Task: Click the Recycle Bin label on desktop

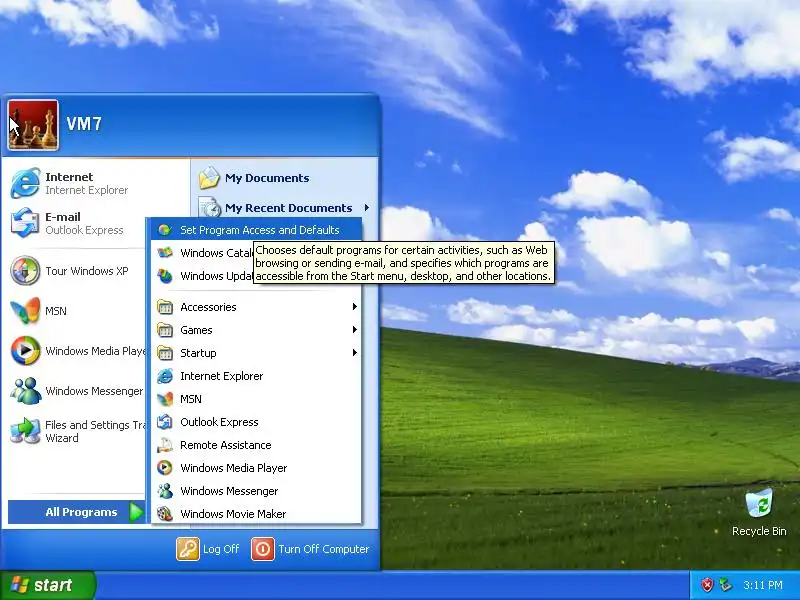Action: [x=759, y=531]
